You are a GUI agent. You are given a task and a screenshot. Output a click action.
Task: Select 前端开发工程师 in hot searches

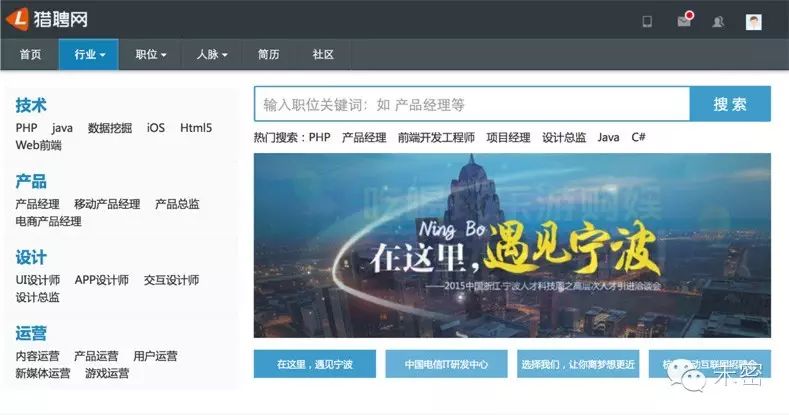pos(436,137)
